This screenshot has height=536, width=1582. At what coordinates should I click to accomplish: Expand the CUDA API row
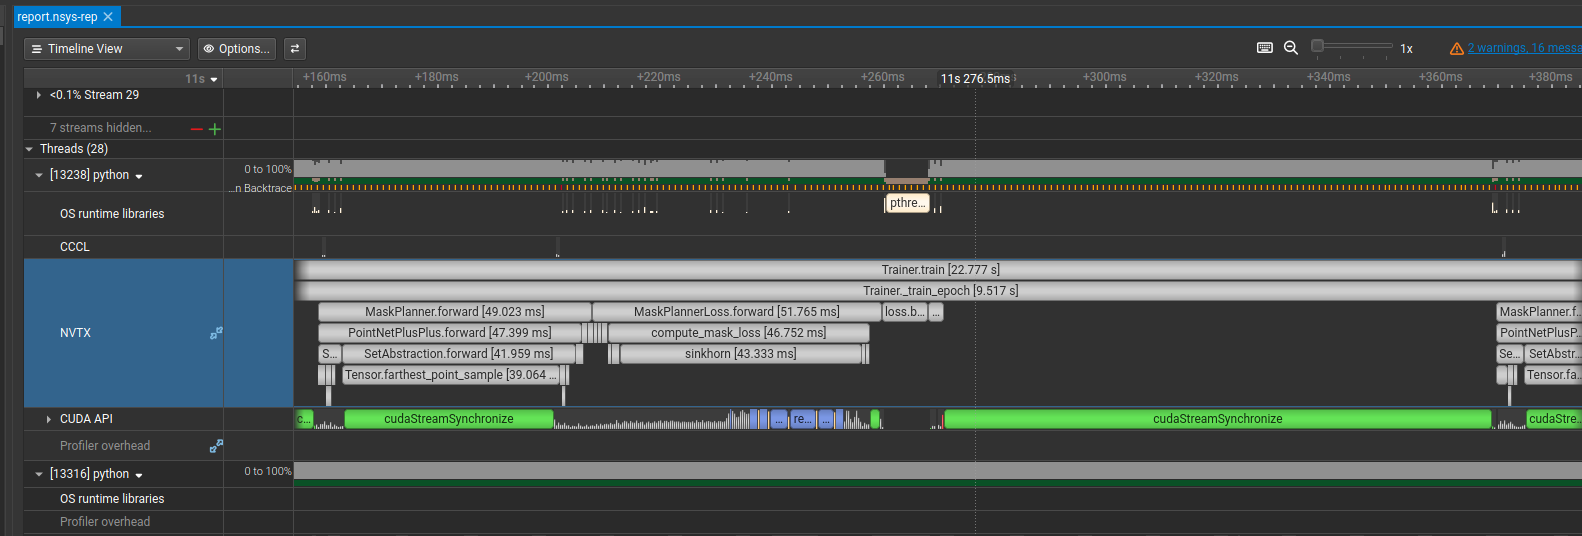48,419
